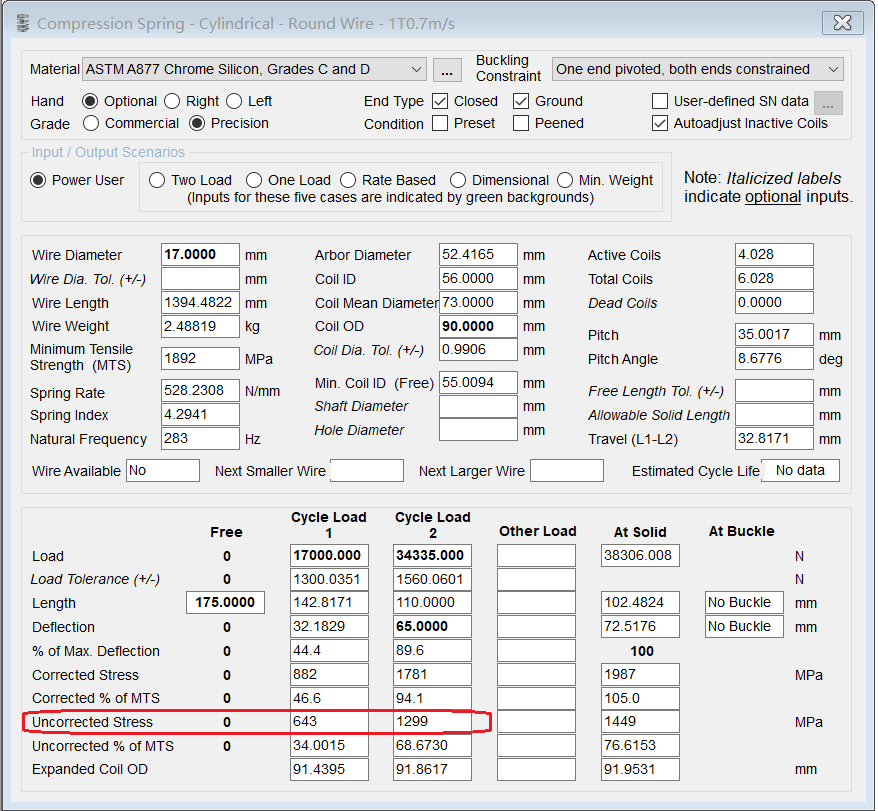Image resolution: width=878 pixels, height=811 pixels.
Task: Click the Coil OD value field
Action: point(478,327)
